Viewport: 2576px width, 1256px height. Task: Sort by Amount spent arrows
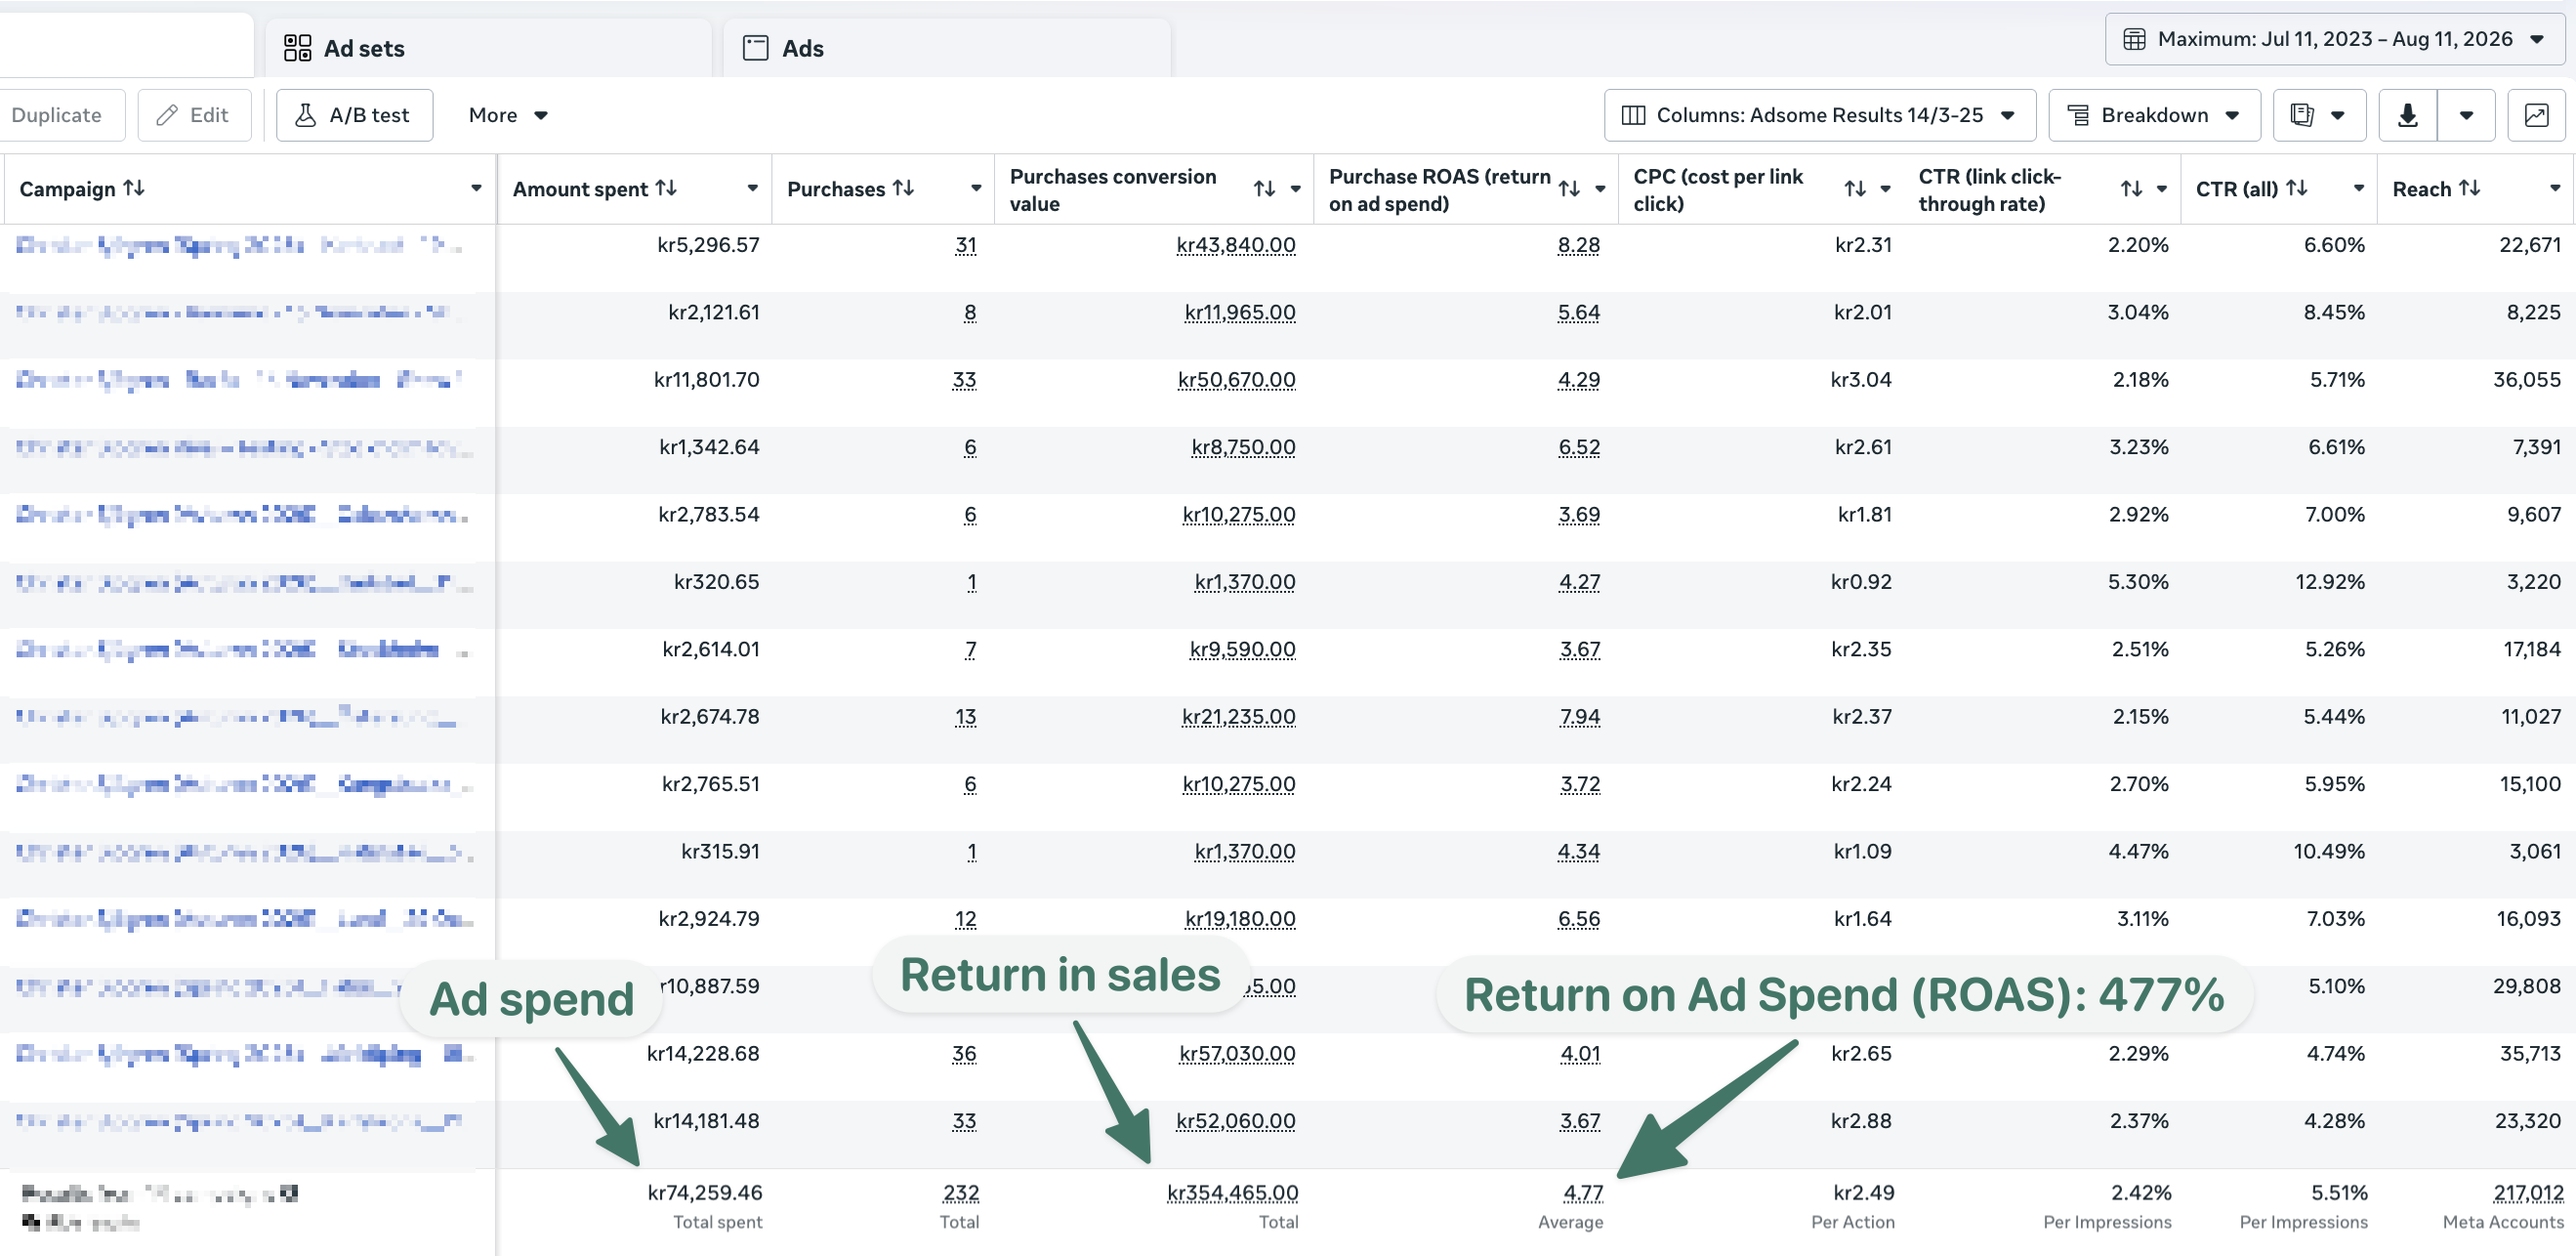click(666, 188)
